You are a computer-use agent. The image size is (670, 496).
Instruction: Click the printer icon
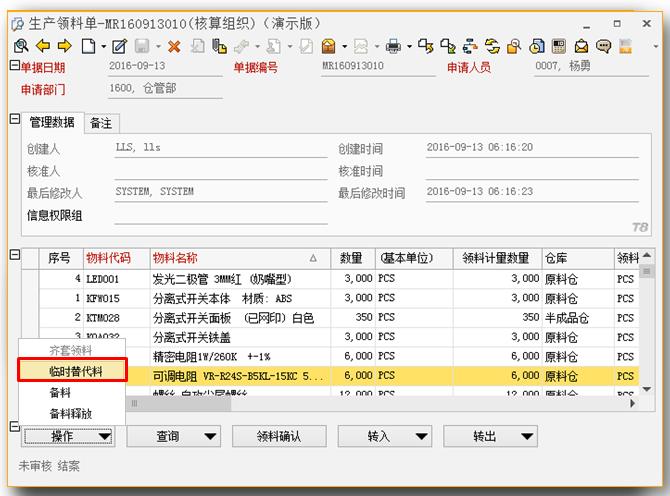(393, 46)
